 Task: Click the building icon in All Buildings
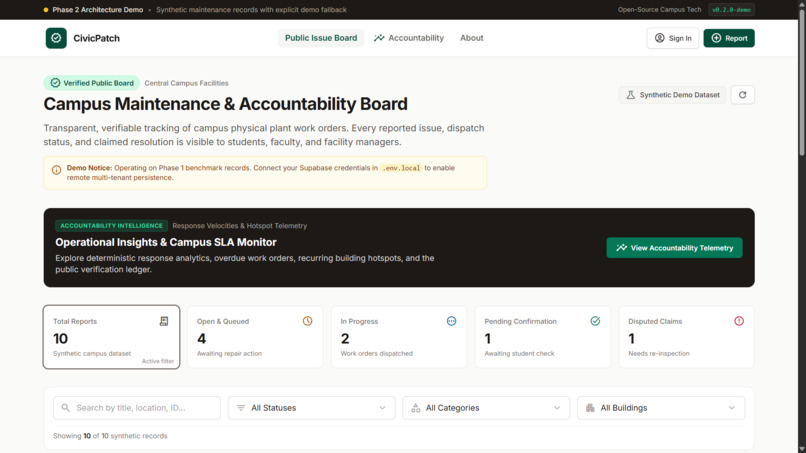pos(590,408)
